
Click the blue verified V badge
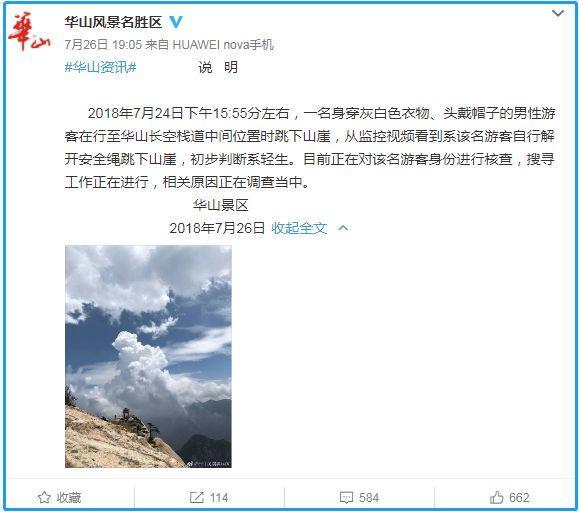click(176, 22)
